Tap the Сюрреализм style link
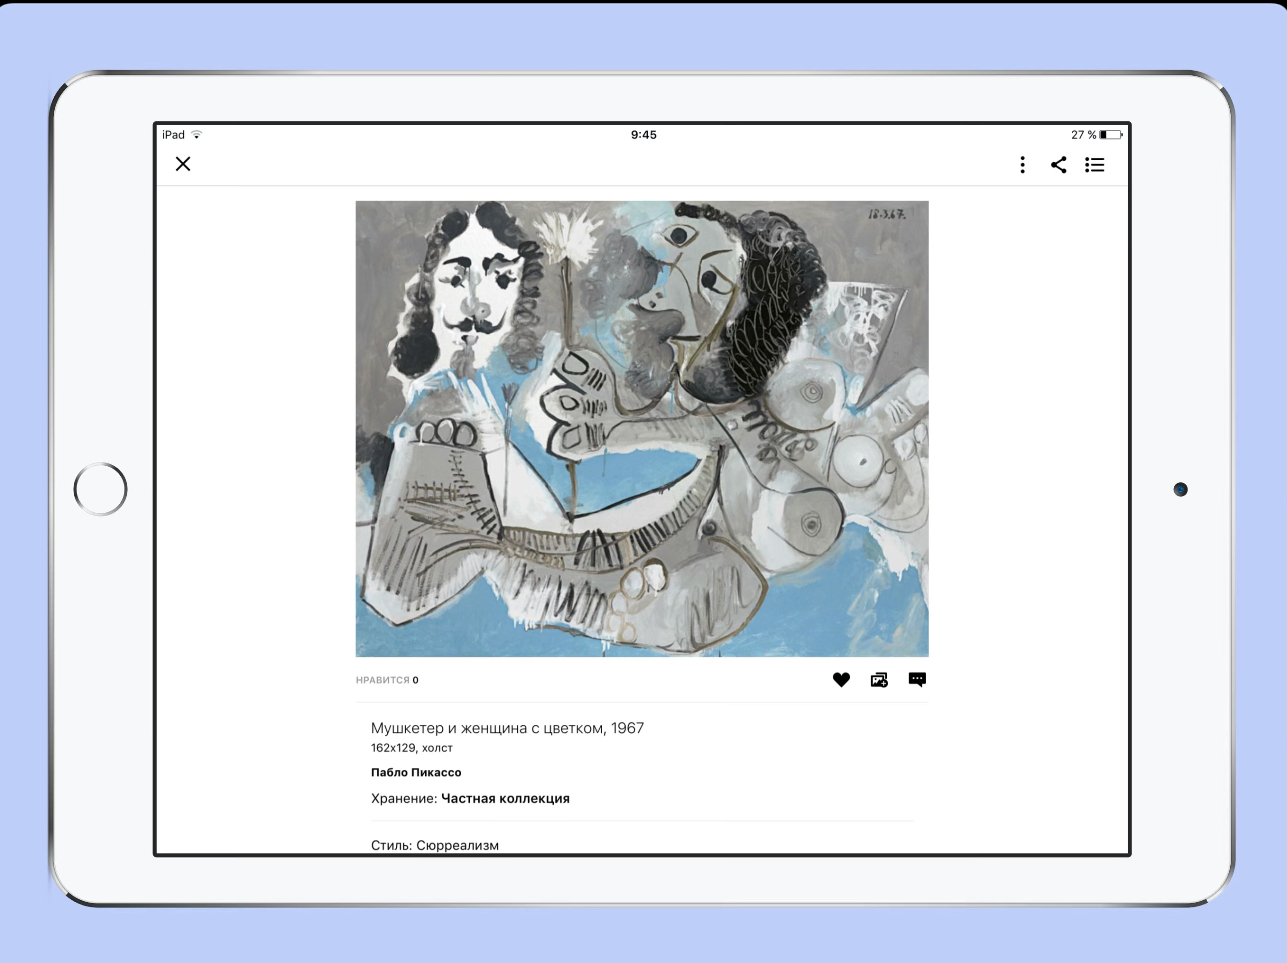The height and width of the screenshot is (963, 1287). (x=457, y=845)
